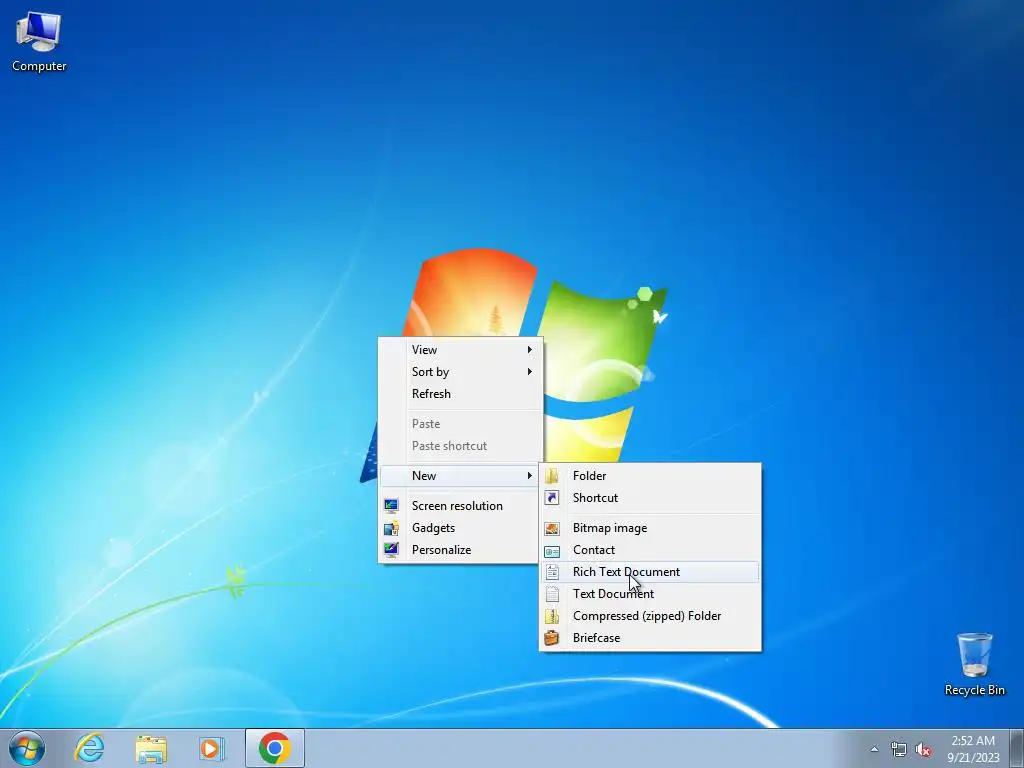Create a new Compressed (zipped) Folder
The width and height of the screenshot is (1024, 768).
[x=650, y=616]
